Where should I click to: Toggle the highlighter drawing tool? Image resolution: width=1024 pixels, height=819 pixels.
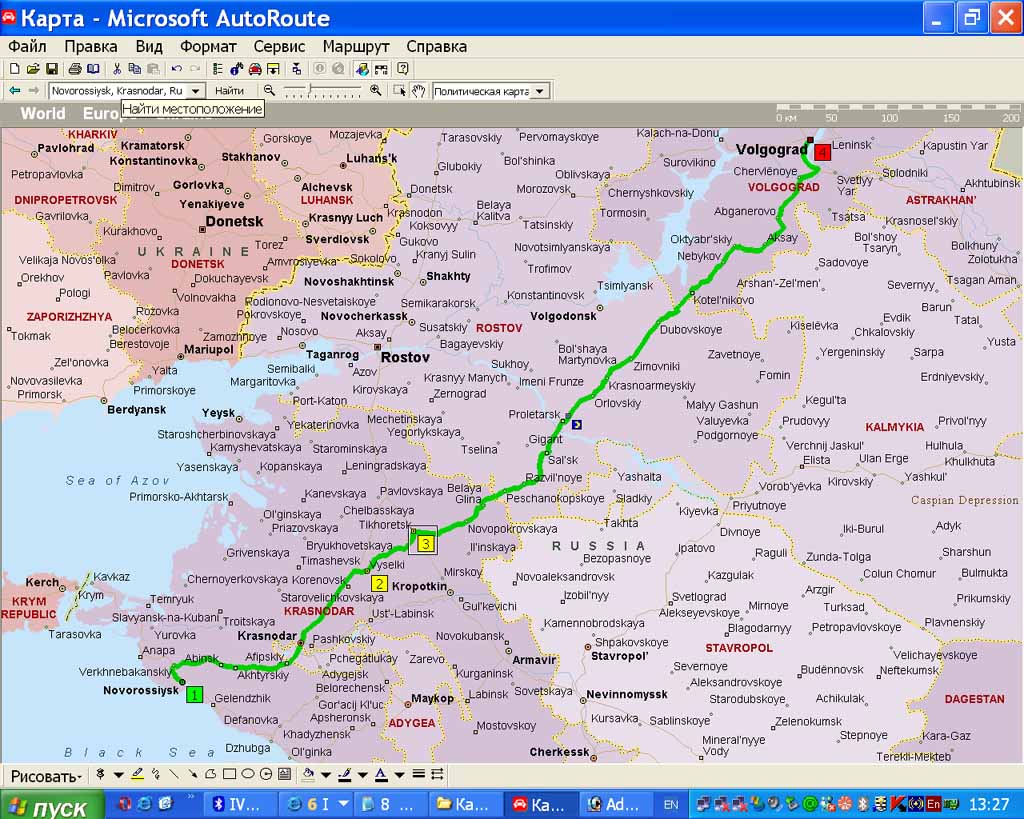137,775
